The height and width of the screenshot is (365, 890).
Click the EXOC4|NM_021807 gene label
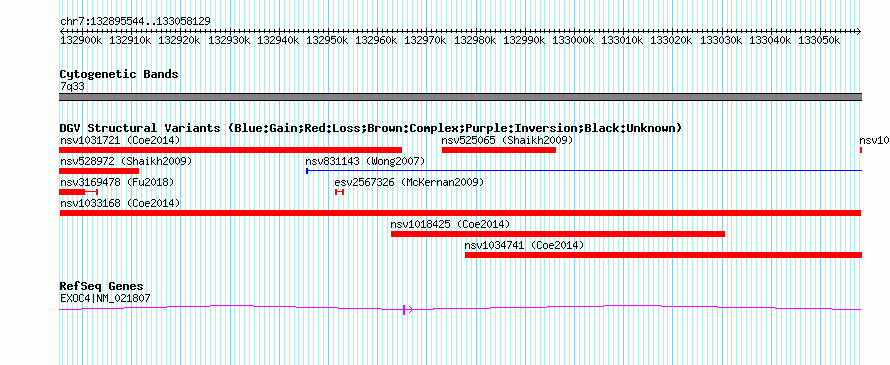105,297
